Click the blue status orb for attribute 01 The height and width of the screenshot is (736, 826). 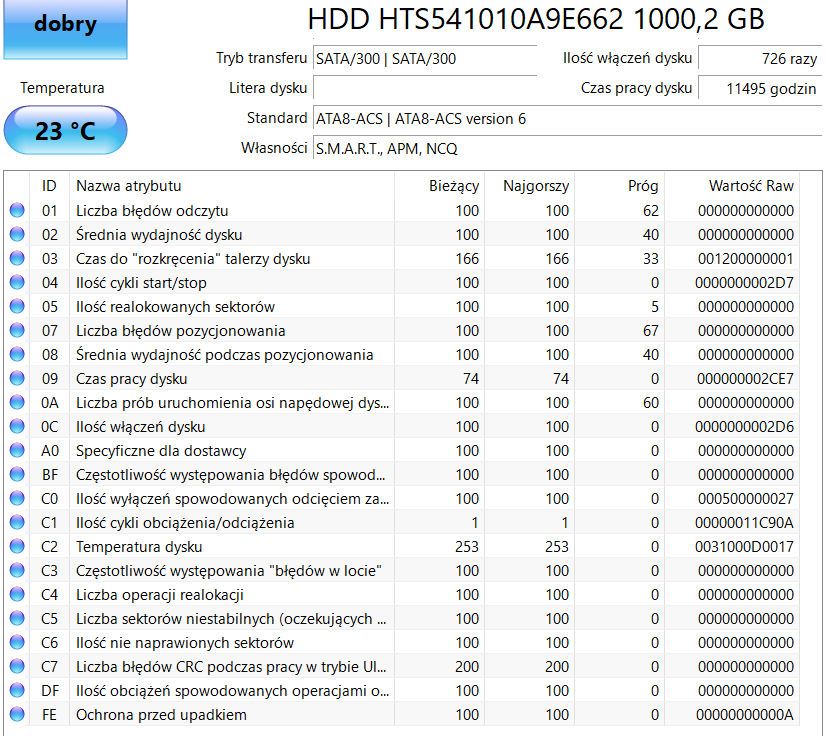click(x=17, y=210)
